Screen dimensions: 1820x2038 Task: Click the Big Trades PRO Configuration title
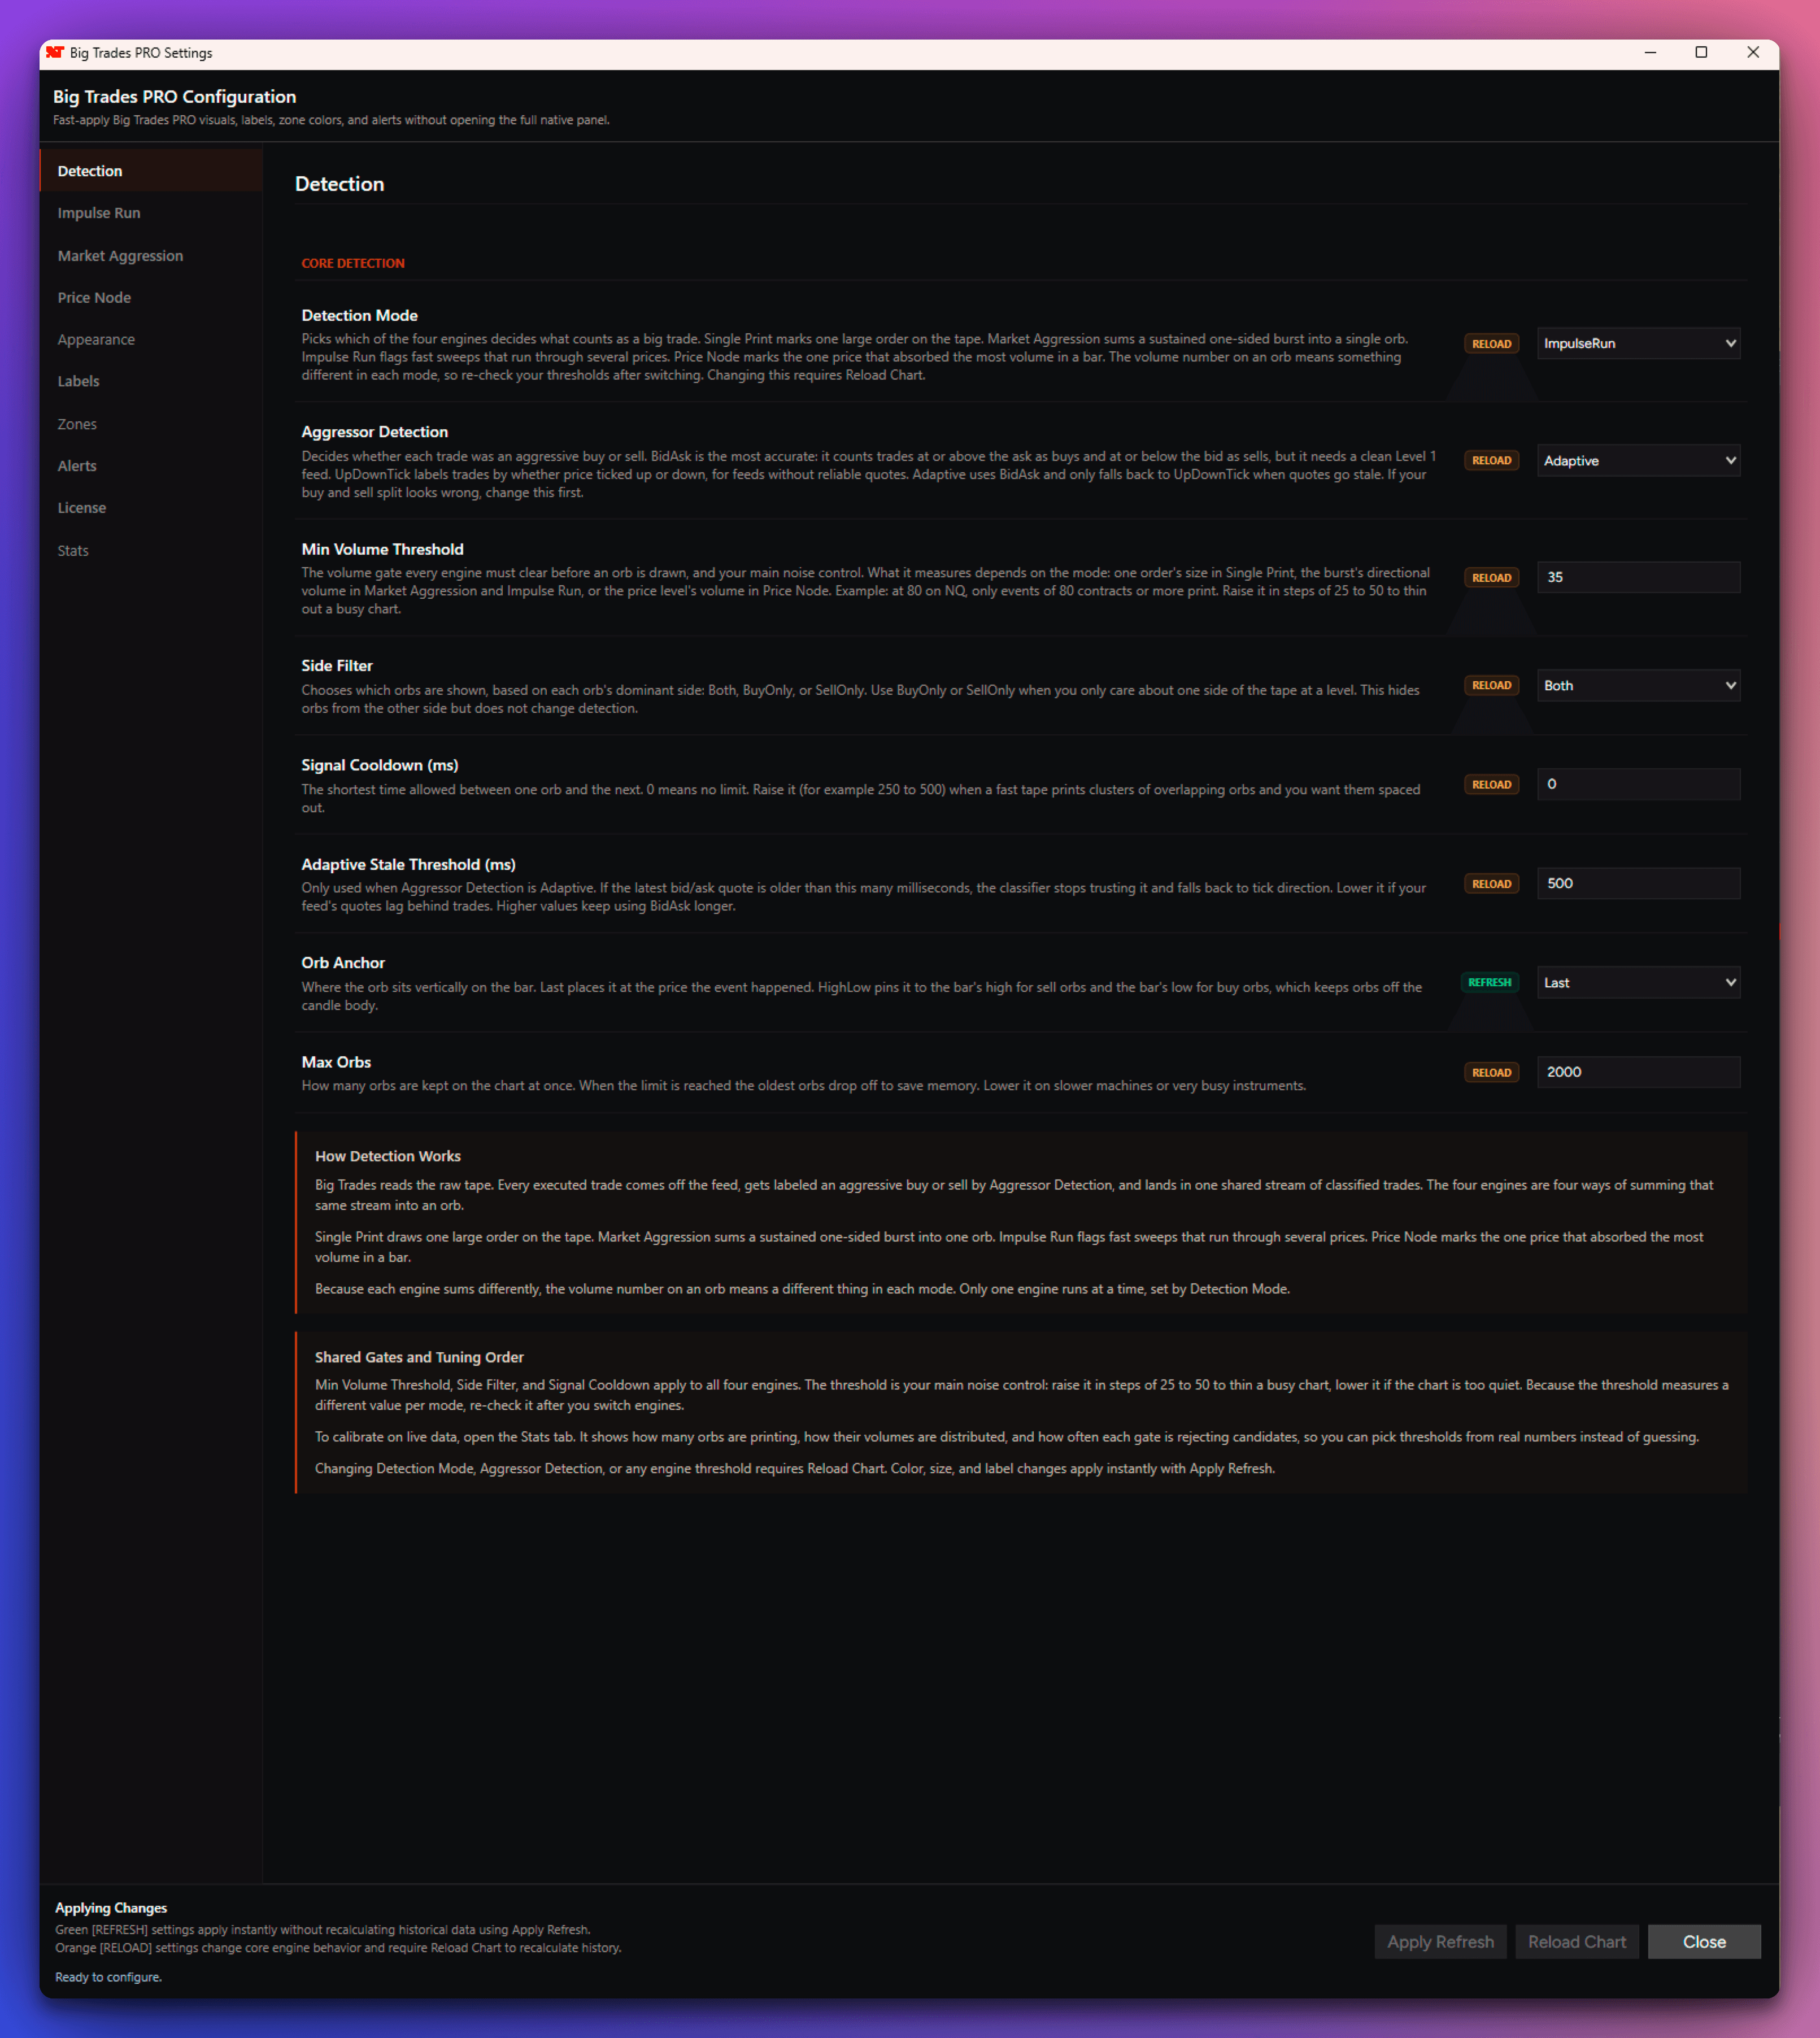175,97
